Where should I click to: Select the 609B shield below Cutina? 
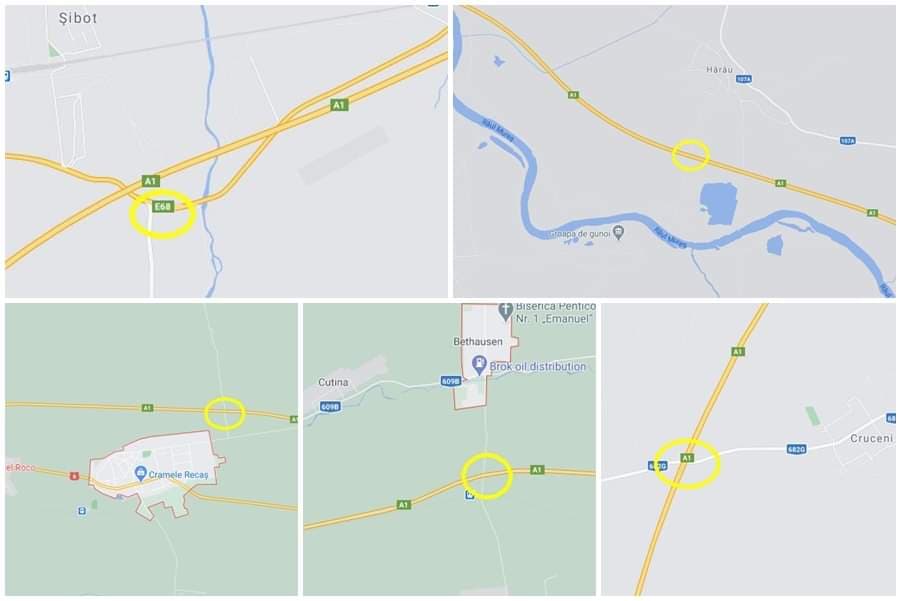click(x=330, y=406)
